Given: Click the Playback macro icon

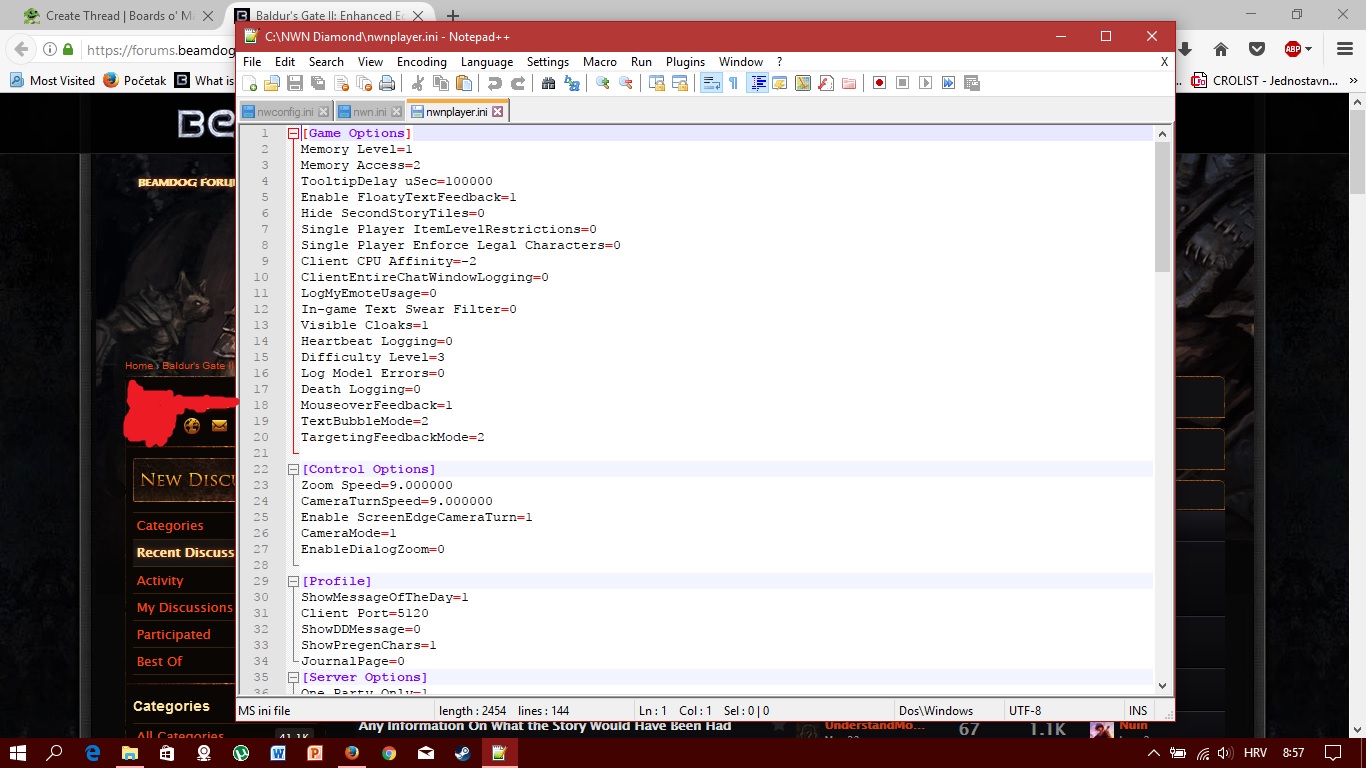Looking at the screenshot, I should click(x=925, y=83).
